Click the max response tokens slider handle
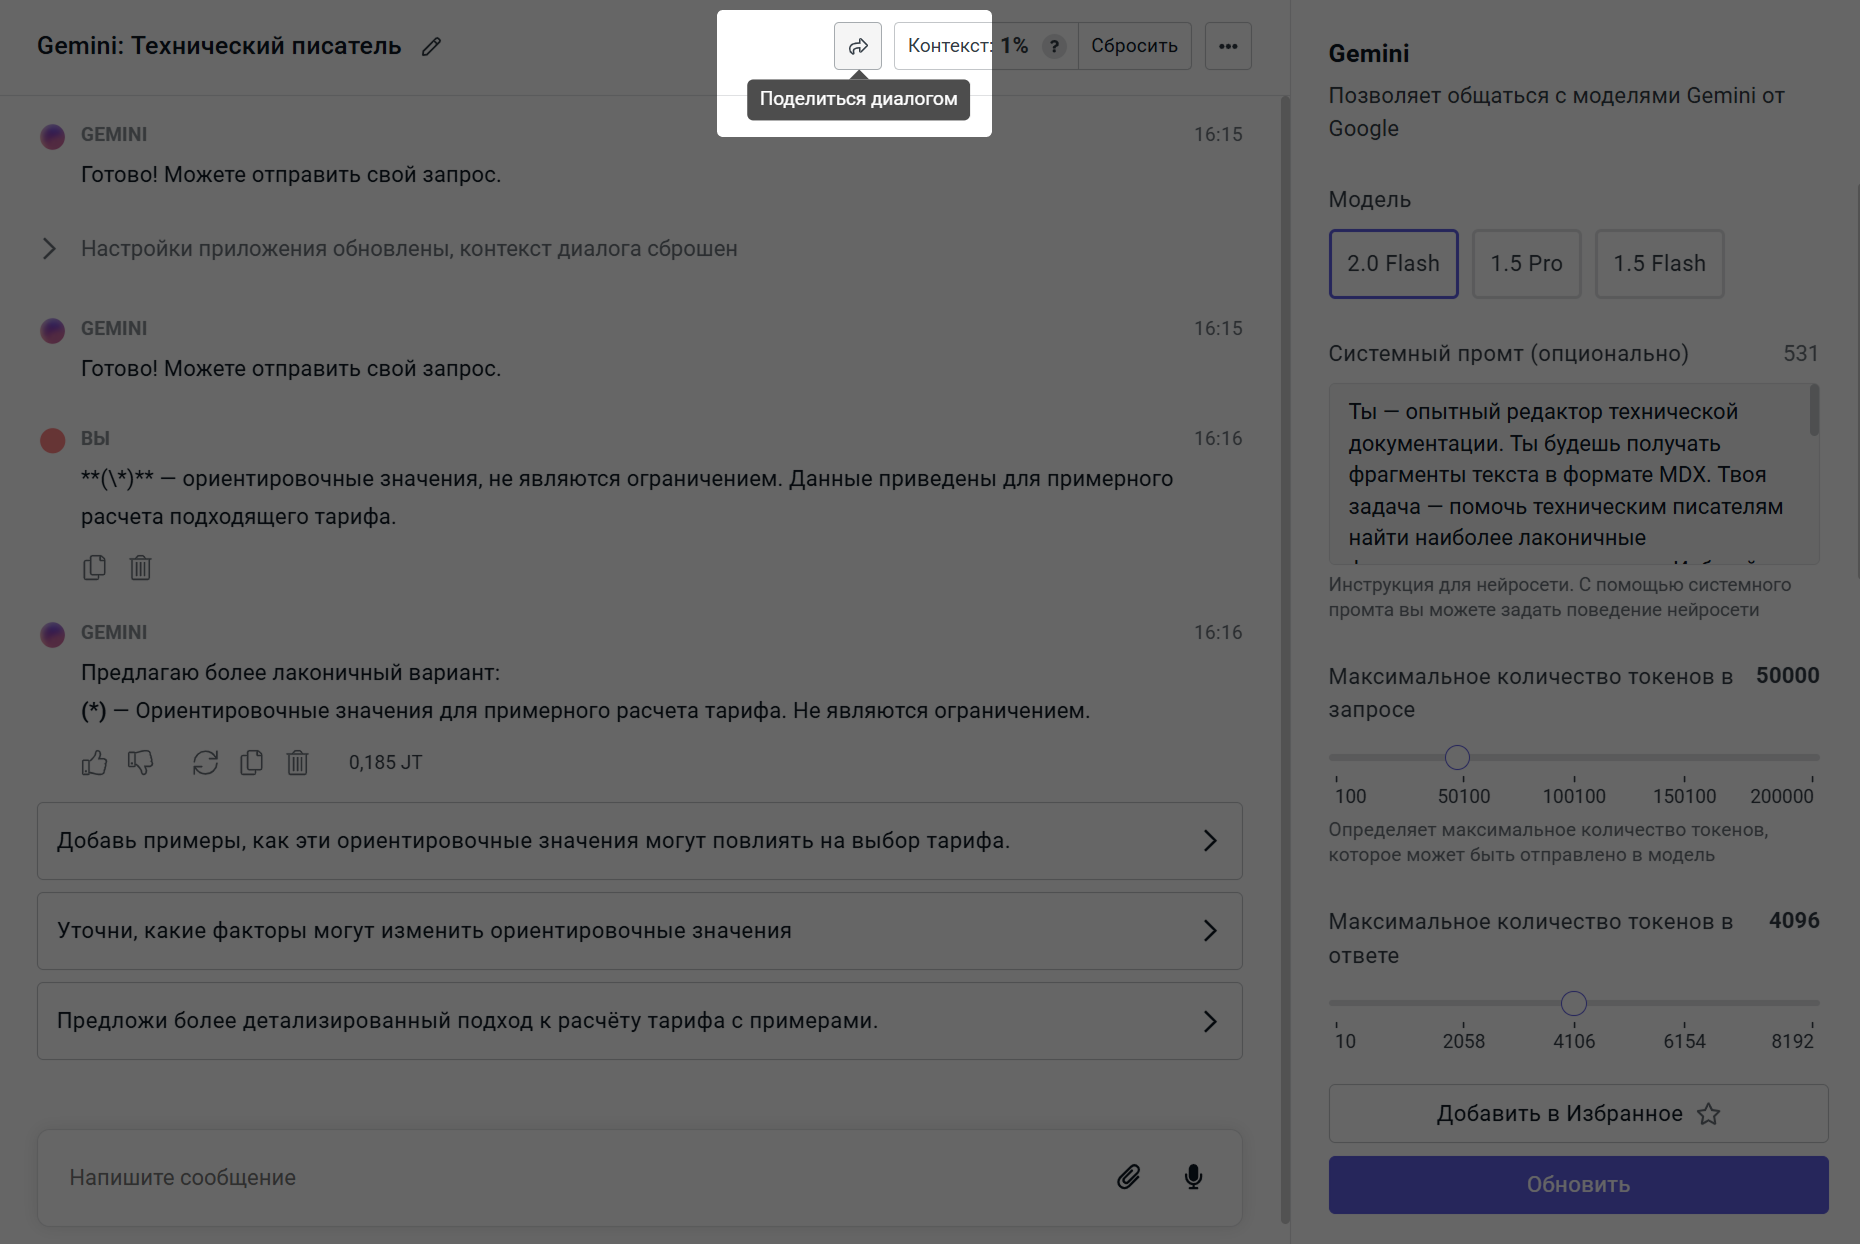 coord(1573,1003)
